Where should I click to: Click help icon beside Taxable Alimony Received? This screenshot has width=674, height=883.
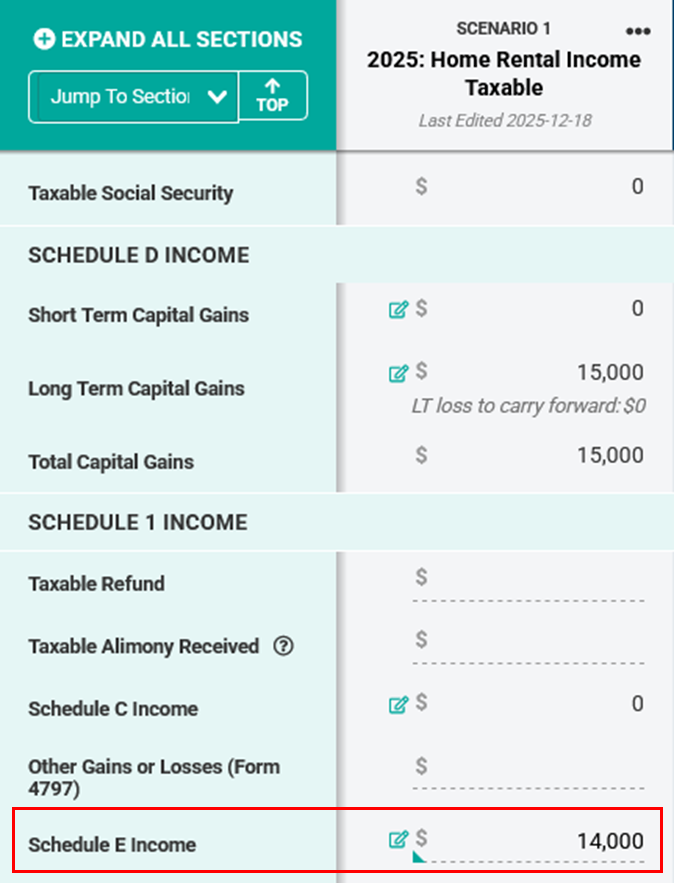pos(283,646)
